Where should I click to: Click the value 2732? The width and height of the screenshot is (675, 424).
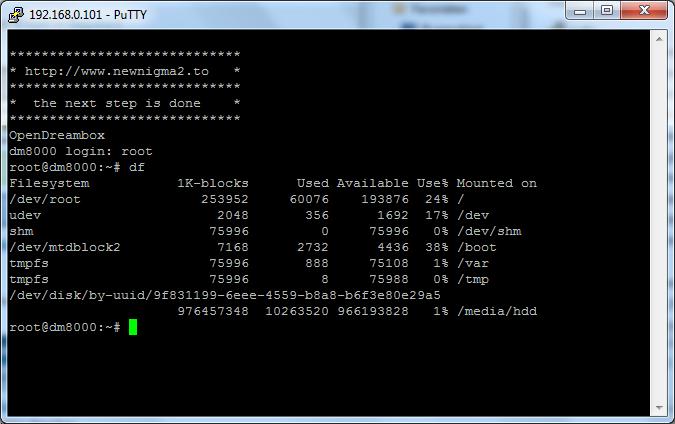(313, 247)
